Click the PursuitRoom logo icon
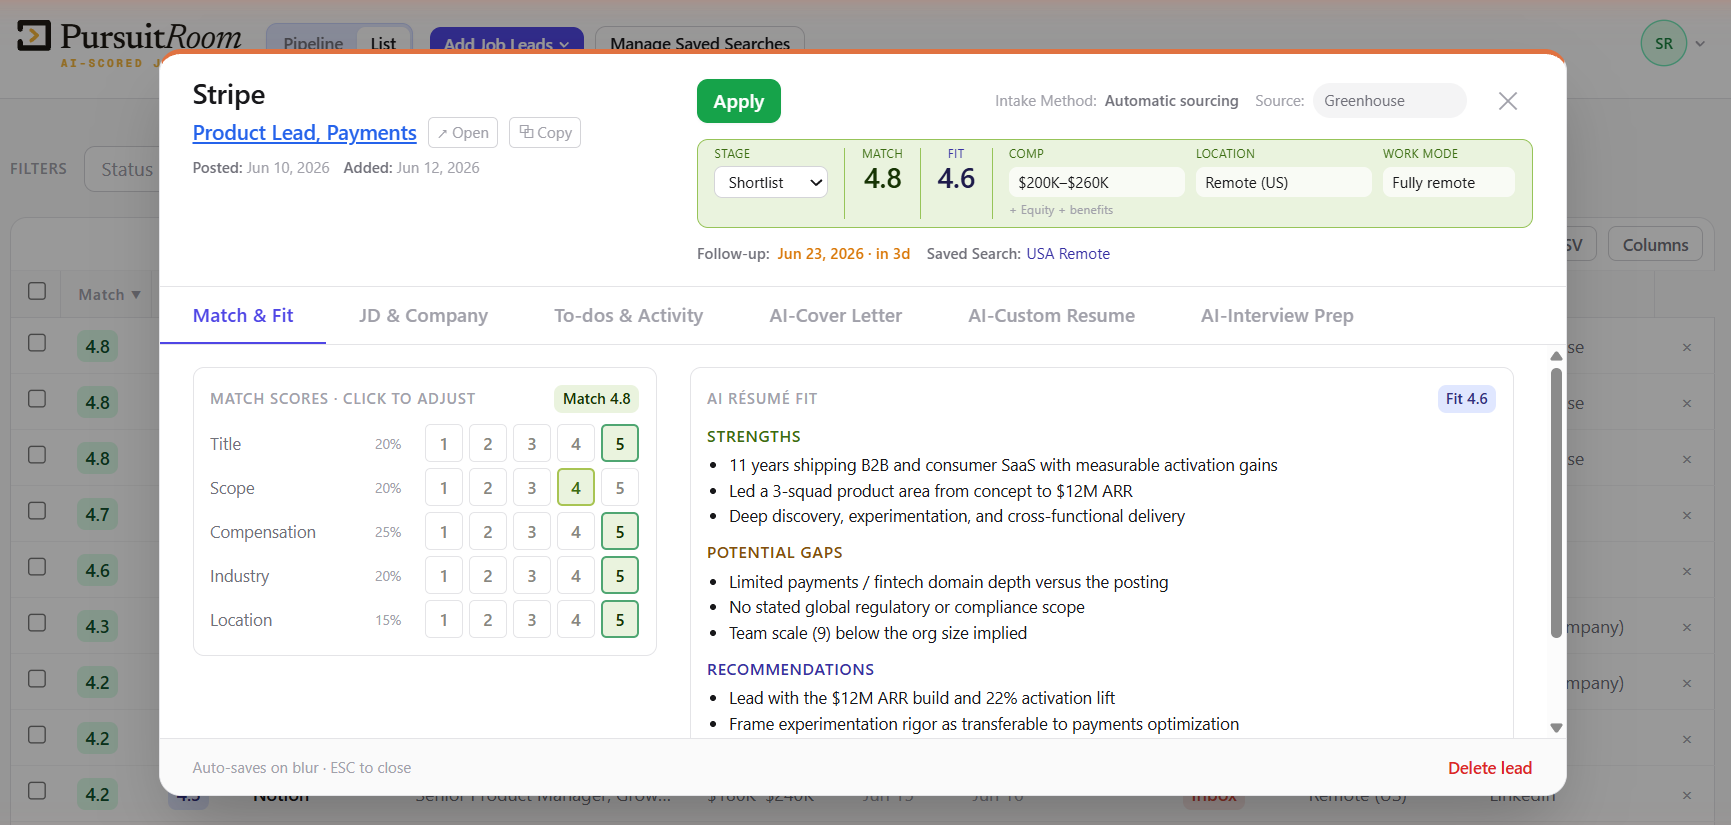 [x=34, y=36]
